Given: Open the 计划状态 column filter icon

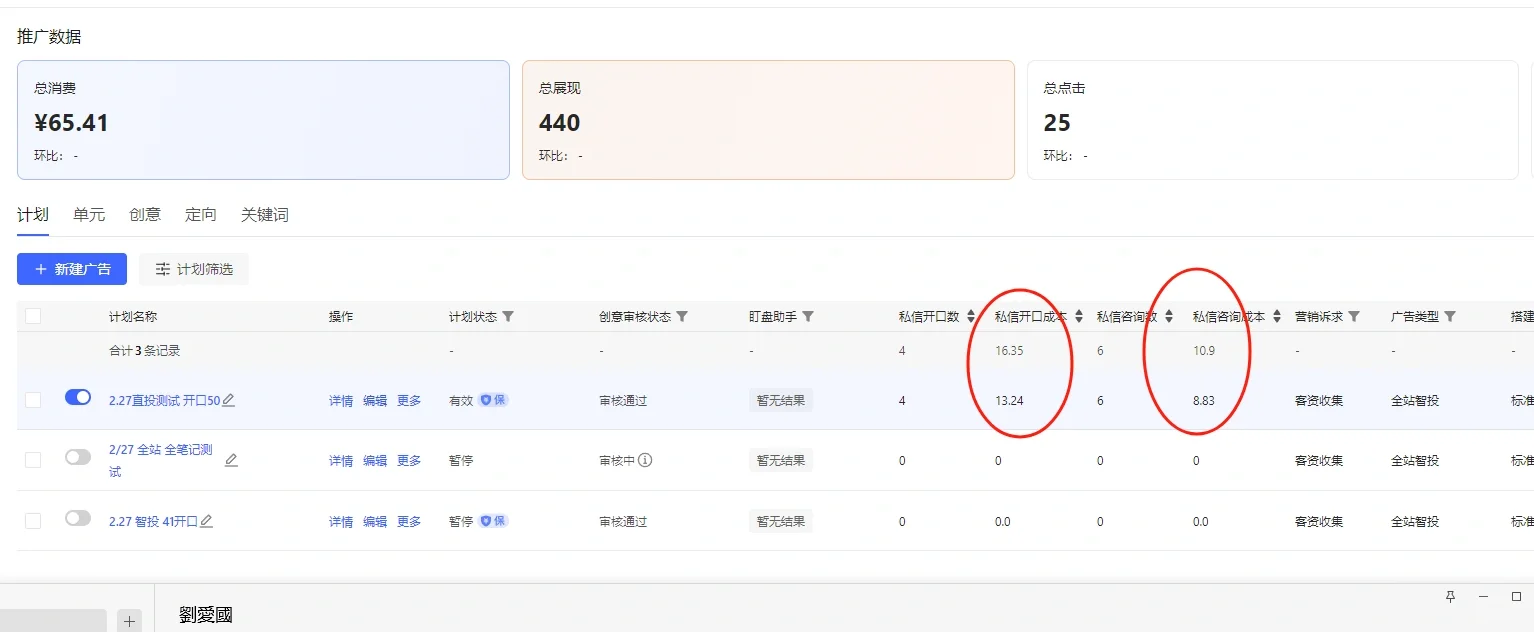Looking at the screenshot, I should coord(508,317).
